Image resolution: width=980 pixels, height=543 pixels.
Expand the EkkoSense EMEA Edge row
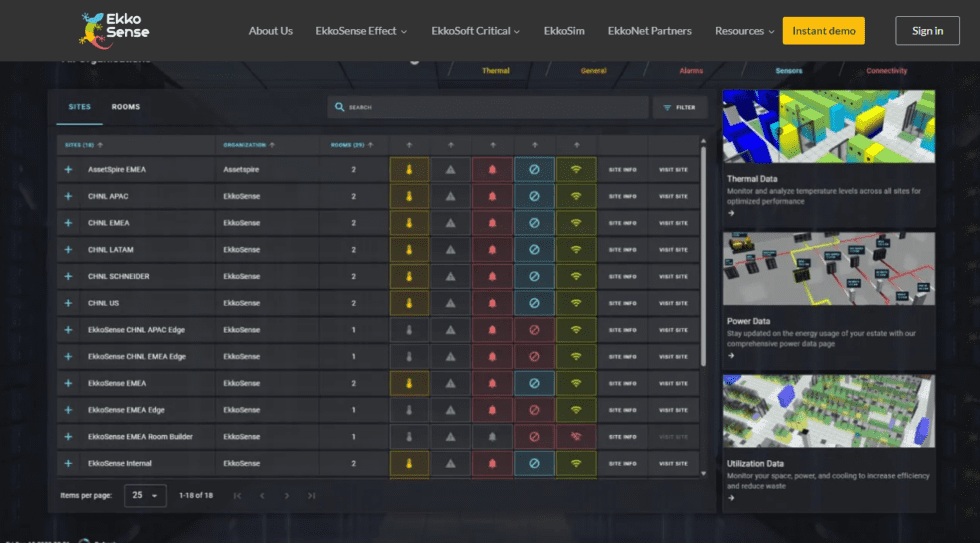68,410
